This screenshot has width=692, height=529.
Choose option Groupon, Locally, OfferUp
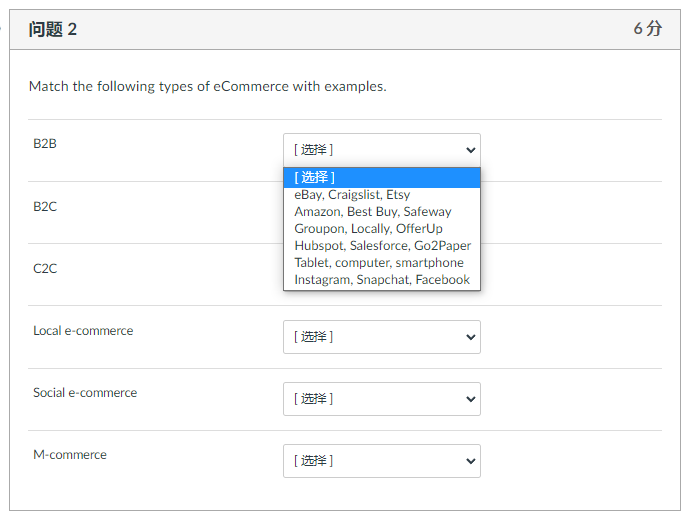(382, 229)
